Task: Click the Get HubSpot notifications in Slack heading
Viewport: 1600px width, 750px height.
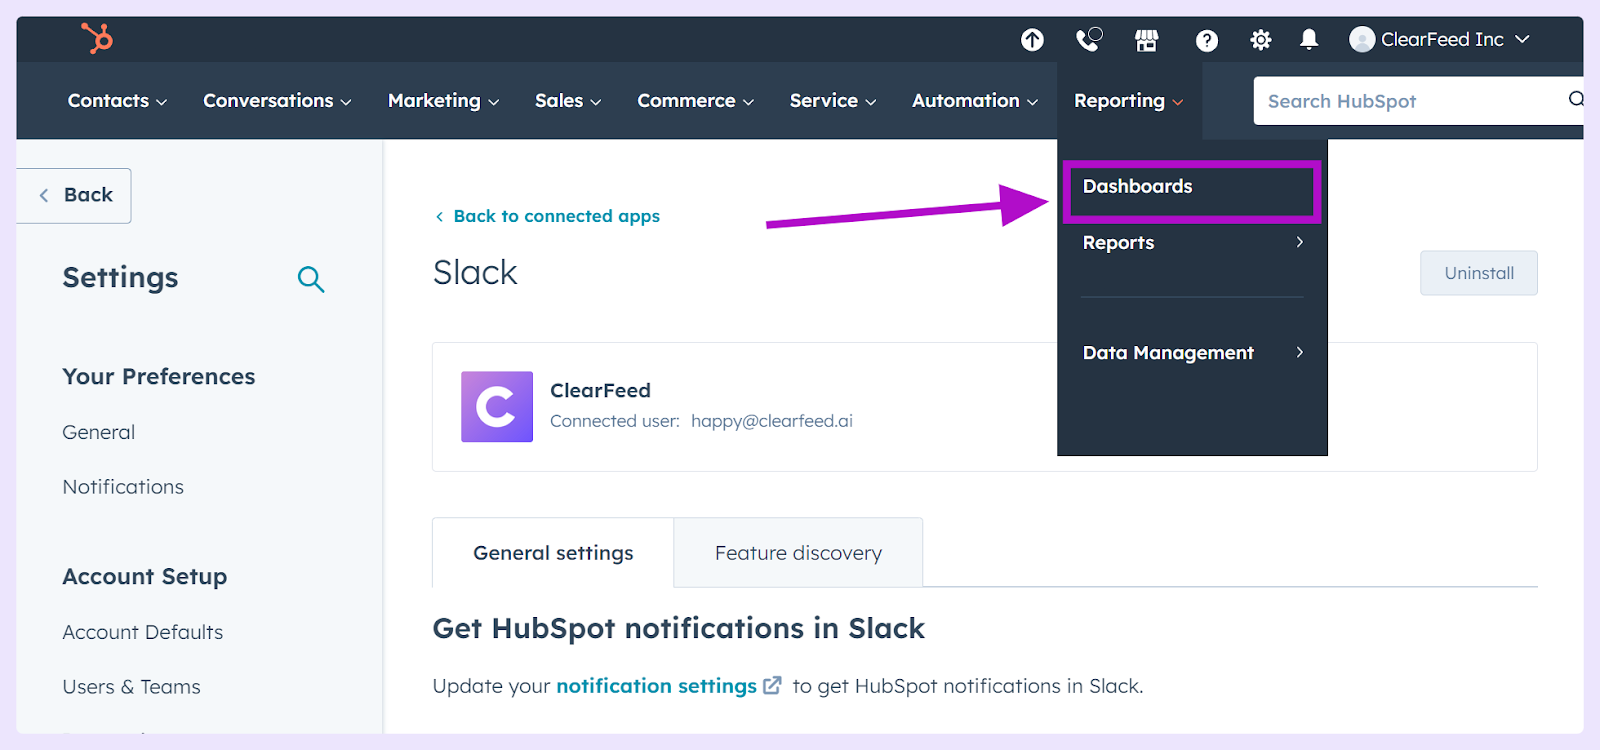Action: pos(679,628)
